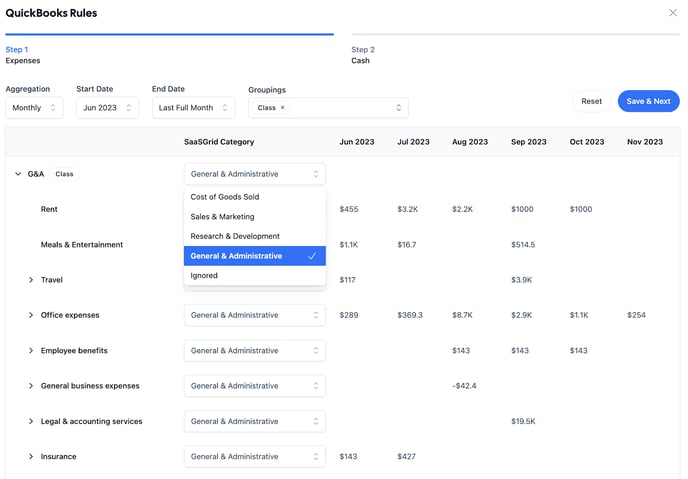Close the QuickBooks Rules dialog
This screenshot has width=688, height=479.
click(x=672, y=13)
